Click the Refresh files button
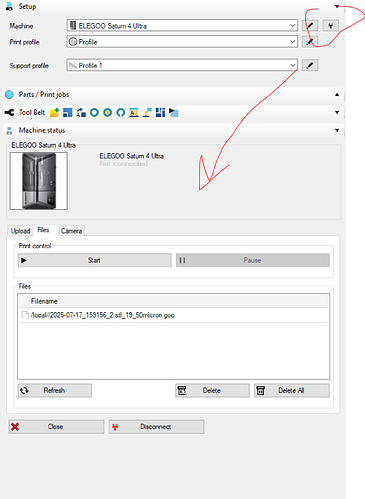 pyautogui.click(x=55, y=390)
